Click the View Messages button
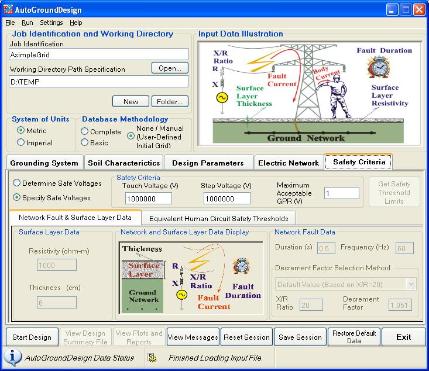 pyautogui.click(x=193, y=337)
